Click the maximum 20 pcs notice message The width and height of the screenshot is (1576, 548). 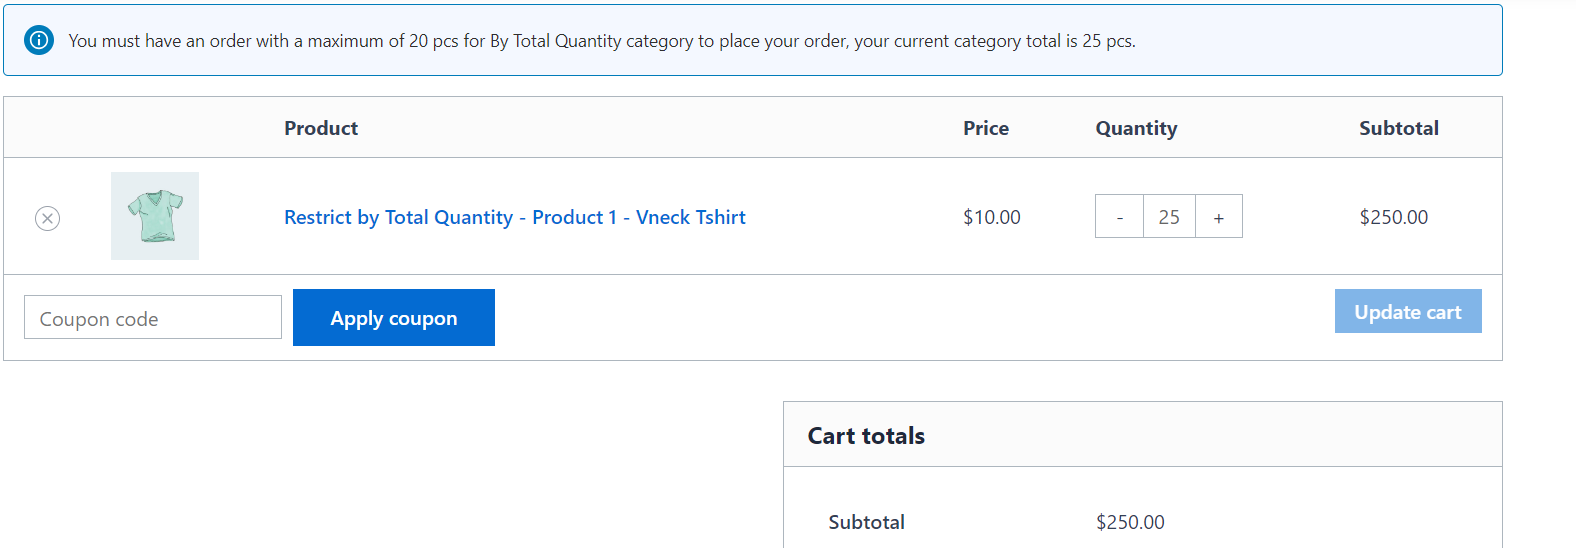[x=601, y=41]
